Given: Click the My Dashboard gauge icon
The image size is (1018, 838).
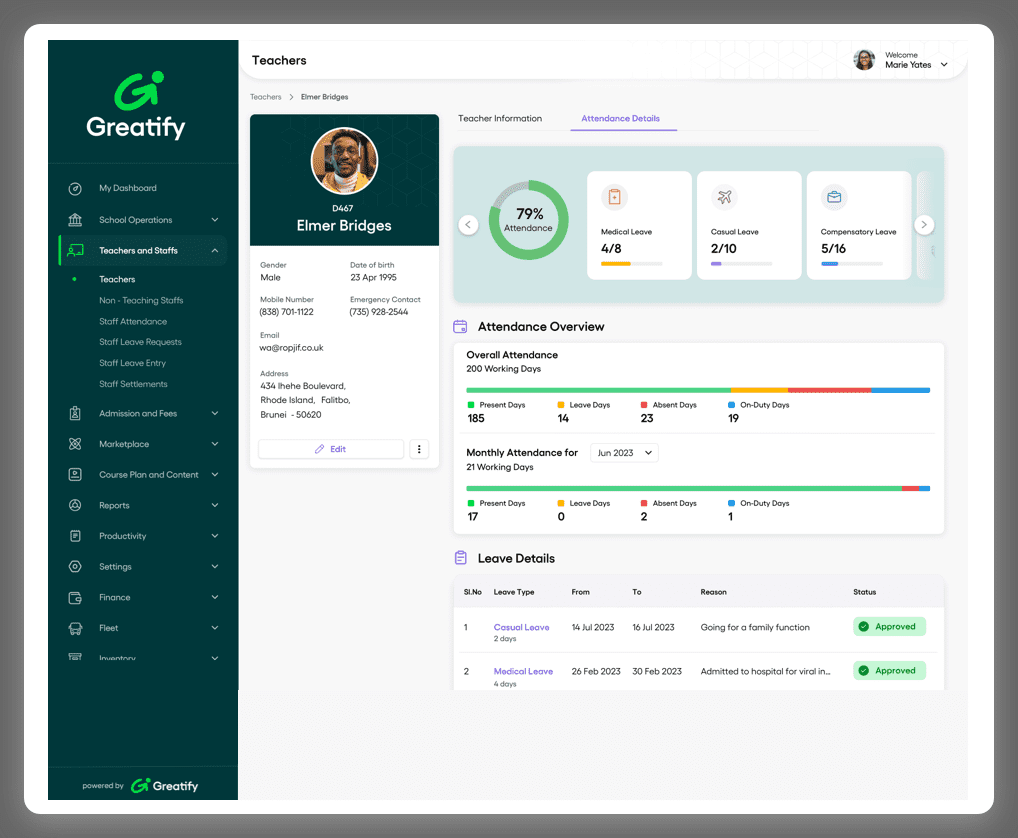Looking at the screenshot, I should click(75, 188).
